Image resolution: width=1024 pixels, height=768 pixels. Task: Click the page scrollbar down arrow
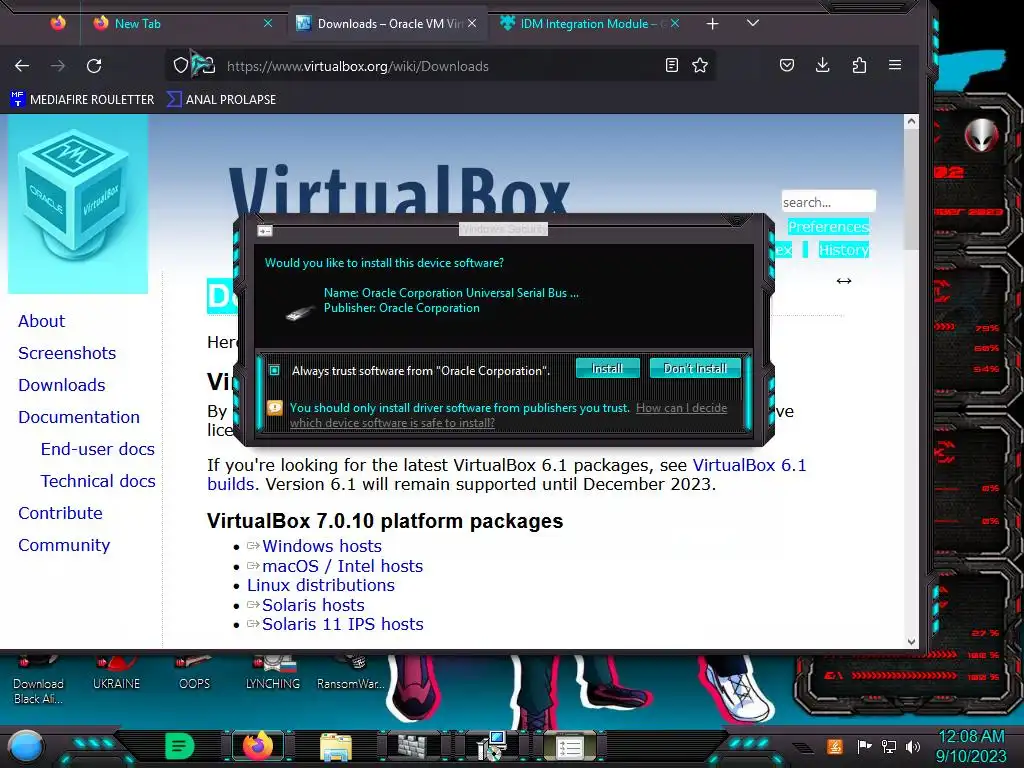pyautogui.click(x=912, y=641)
